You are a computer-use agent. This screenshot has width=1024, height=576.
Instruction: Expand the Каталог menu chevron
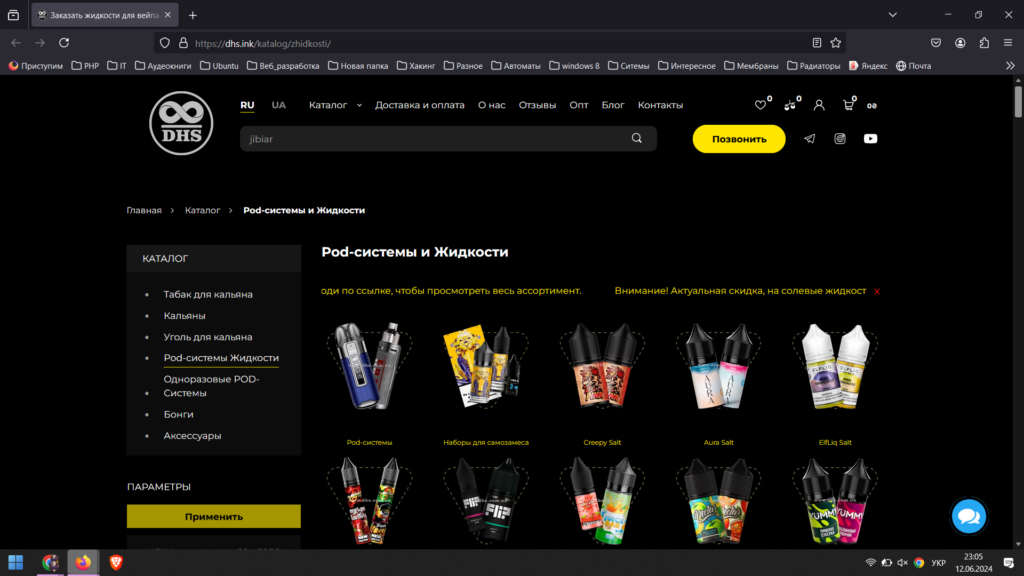359,106
